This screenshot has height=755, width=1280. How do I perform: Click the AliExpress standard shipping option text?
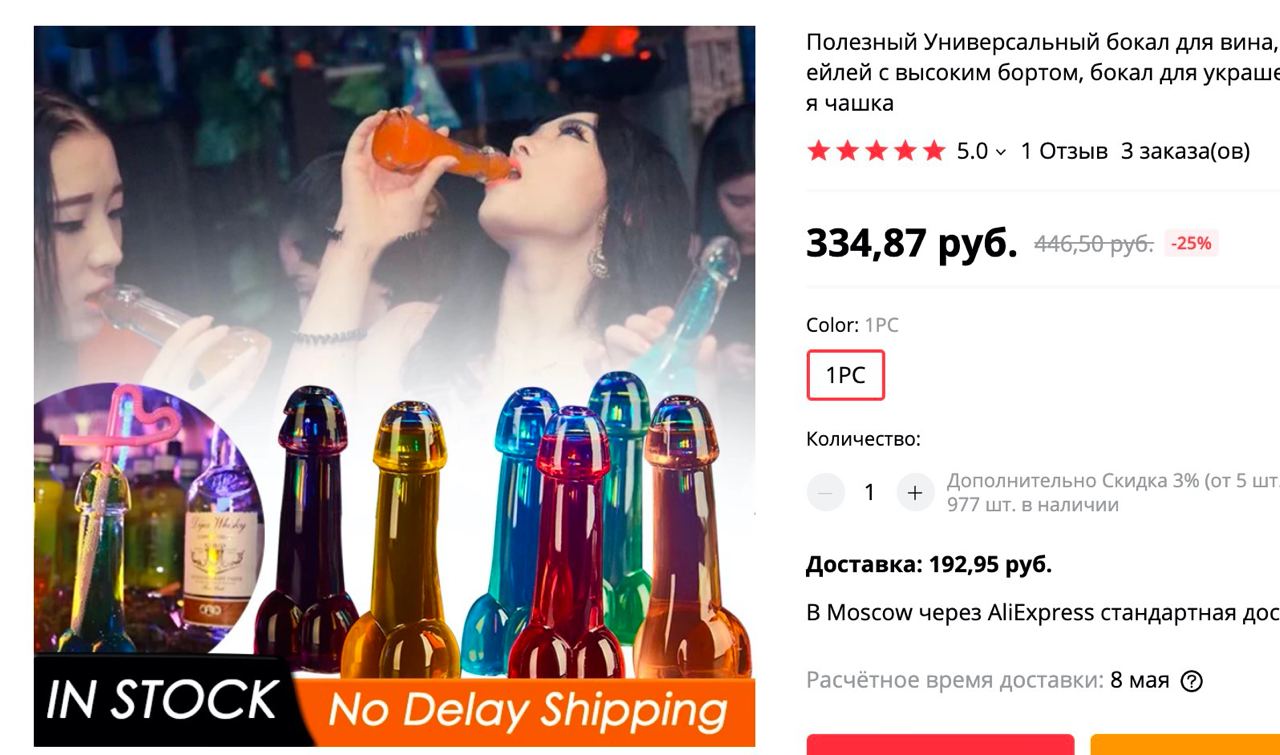click(1043, 612)
